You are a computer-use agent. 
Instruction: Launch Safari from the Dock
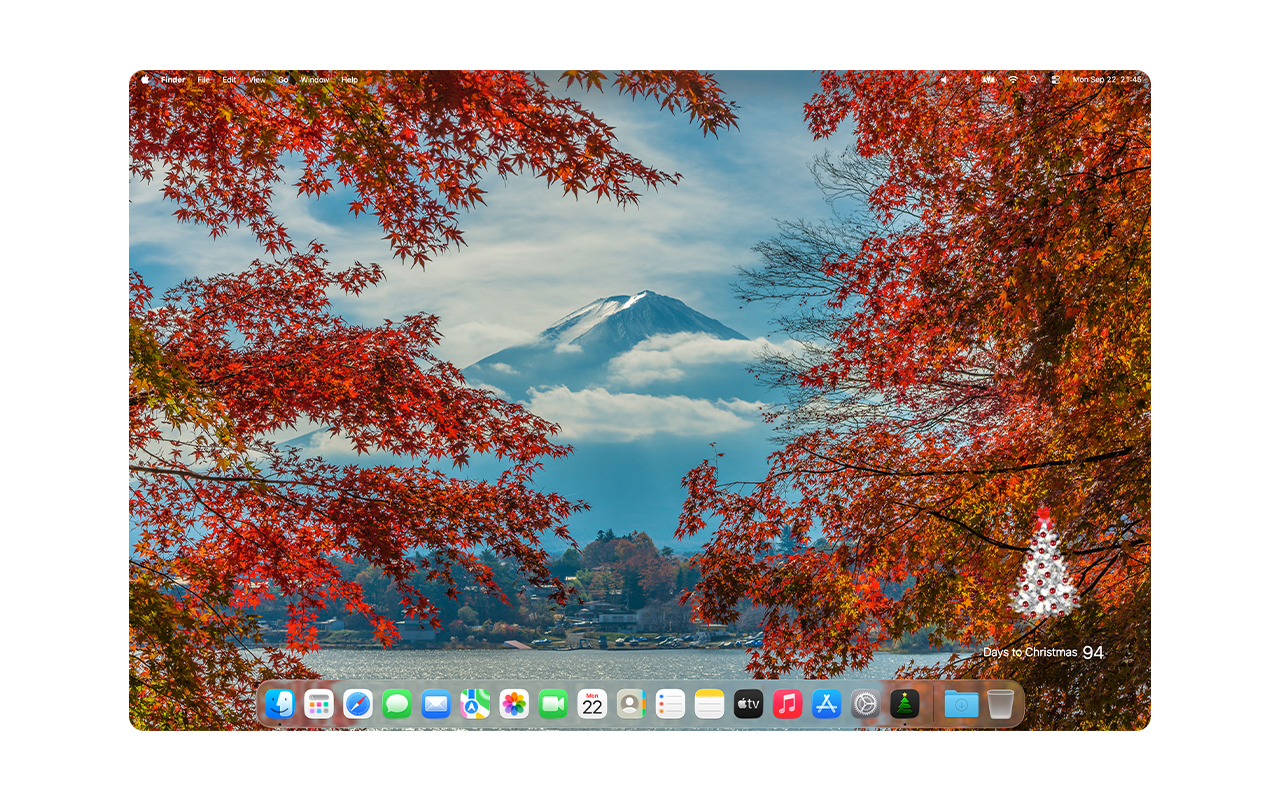point(358,704)
